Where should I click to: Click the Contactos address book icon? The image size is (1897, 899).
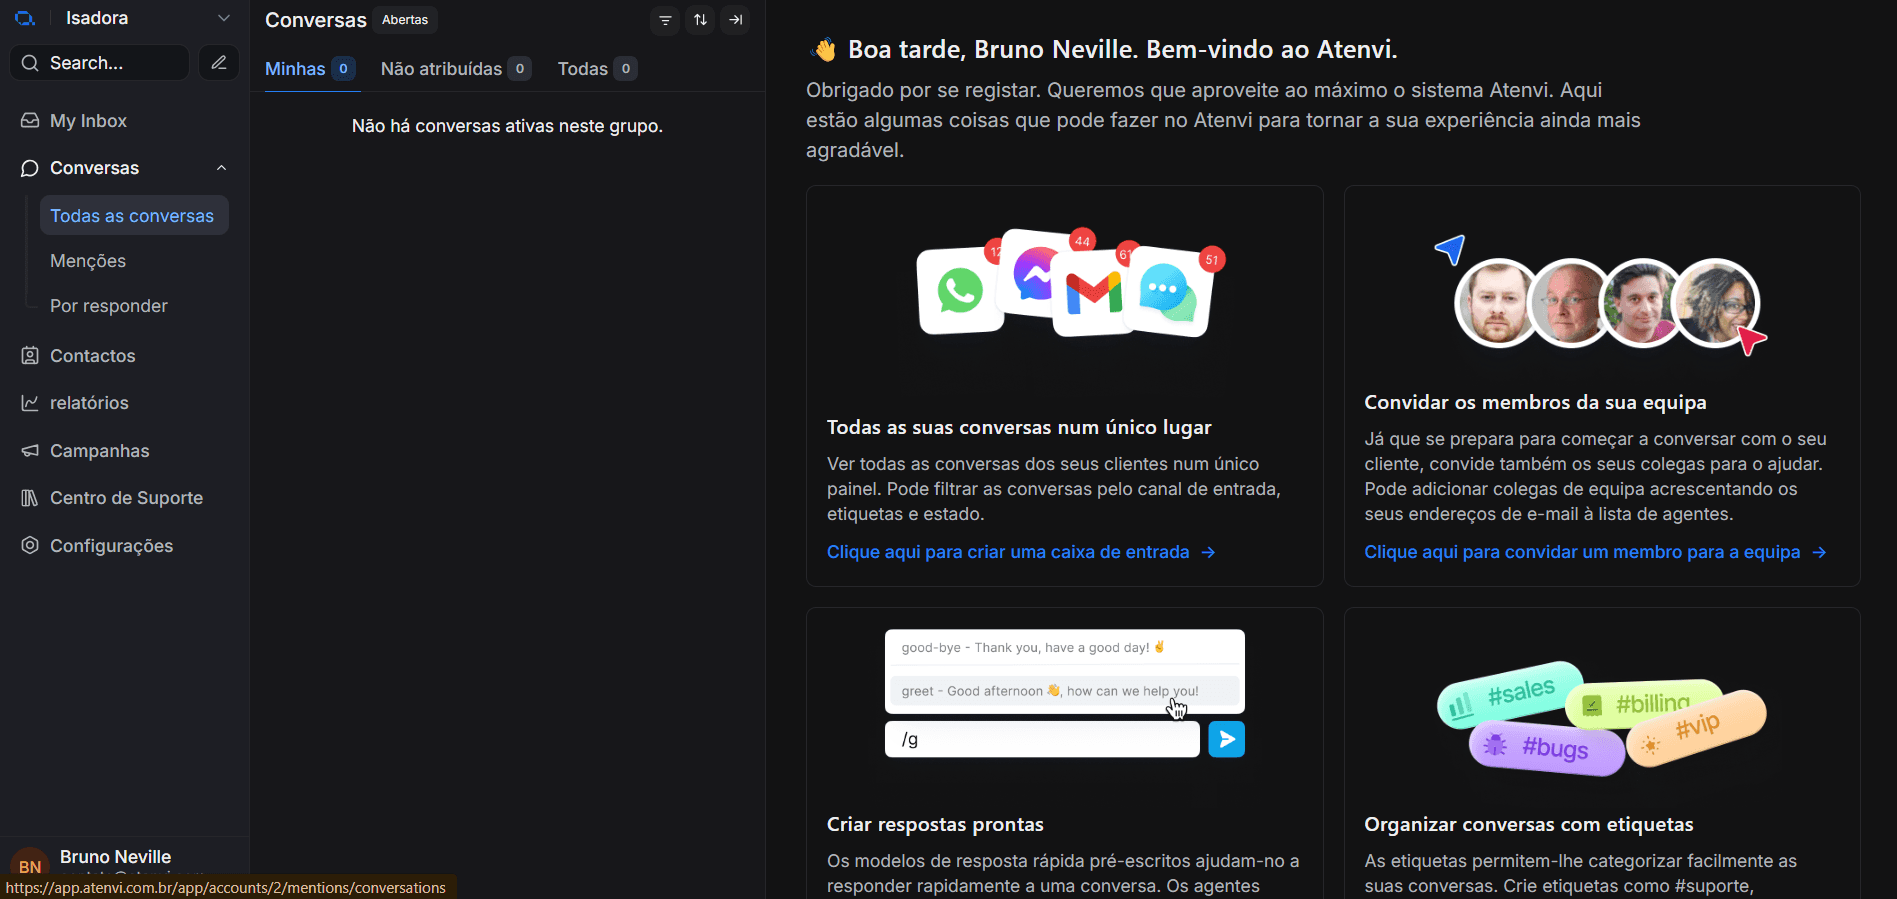point(30,356)
